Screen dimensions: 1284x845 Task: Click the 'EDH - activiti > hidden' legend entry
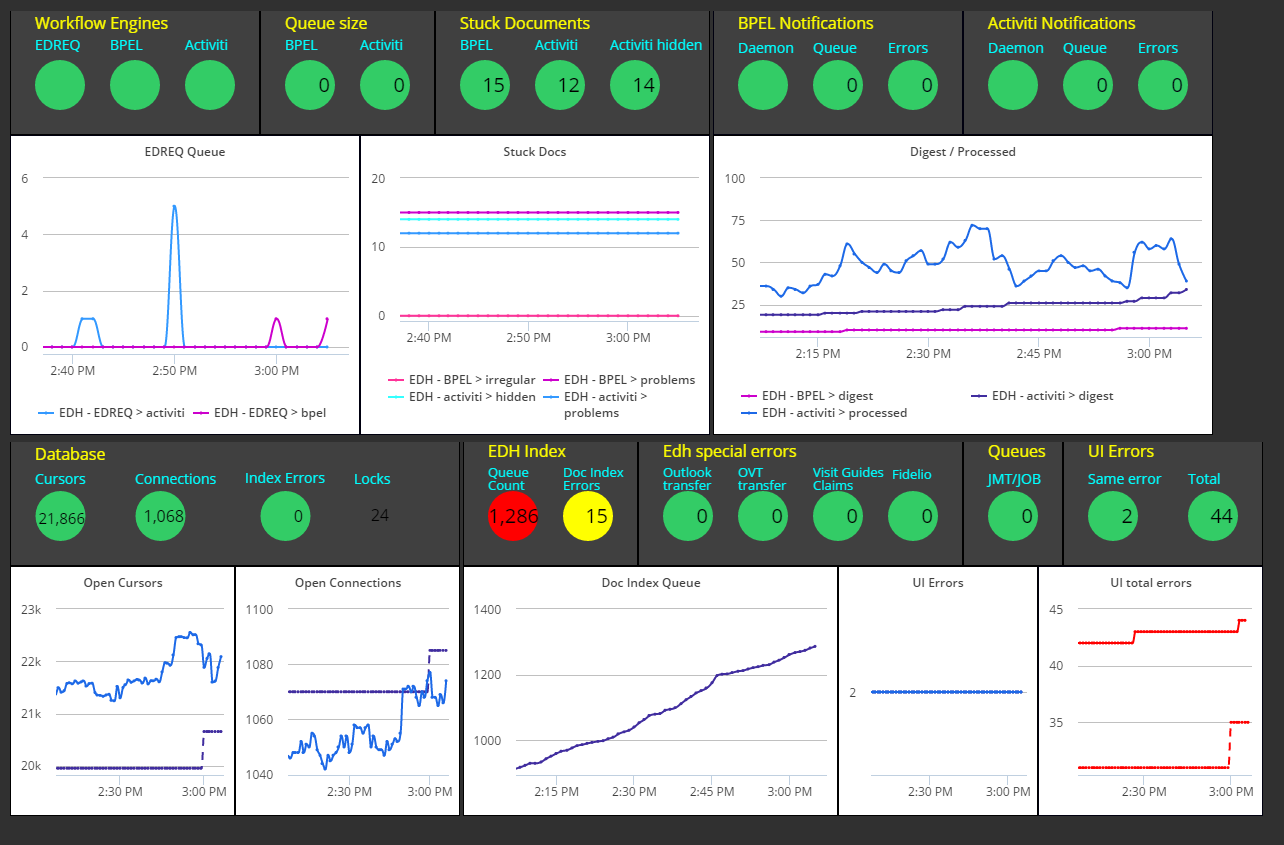point(461,397)
